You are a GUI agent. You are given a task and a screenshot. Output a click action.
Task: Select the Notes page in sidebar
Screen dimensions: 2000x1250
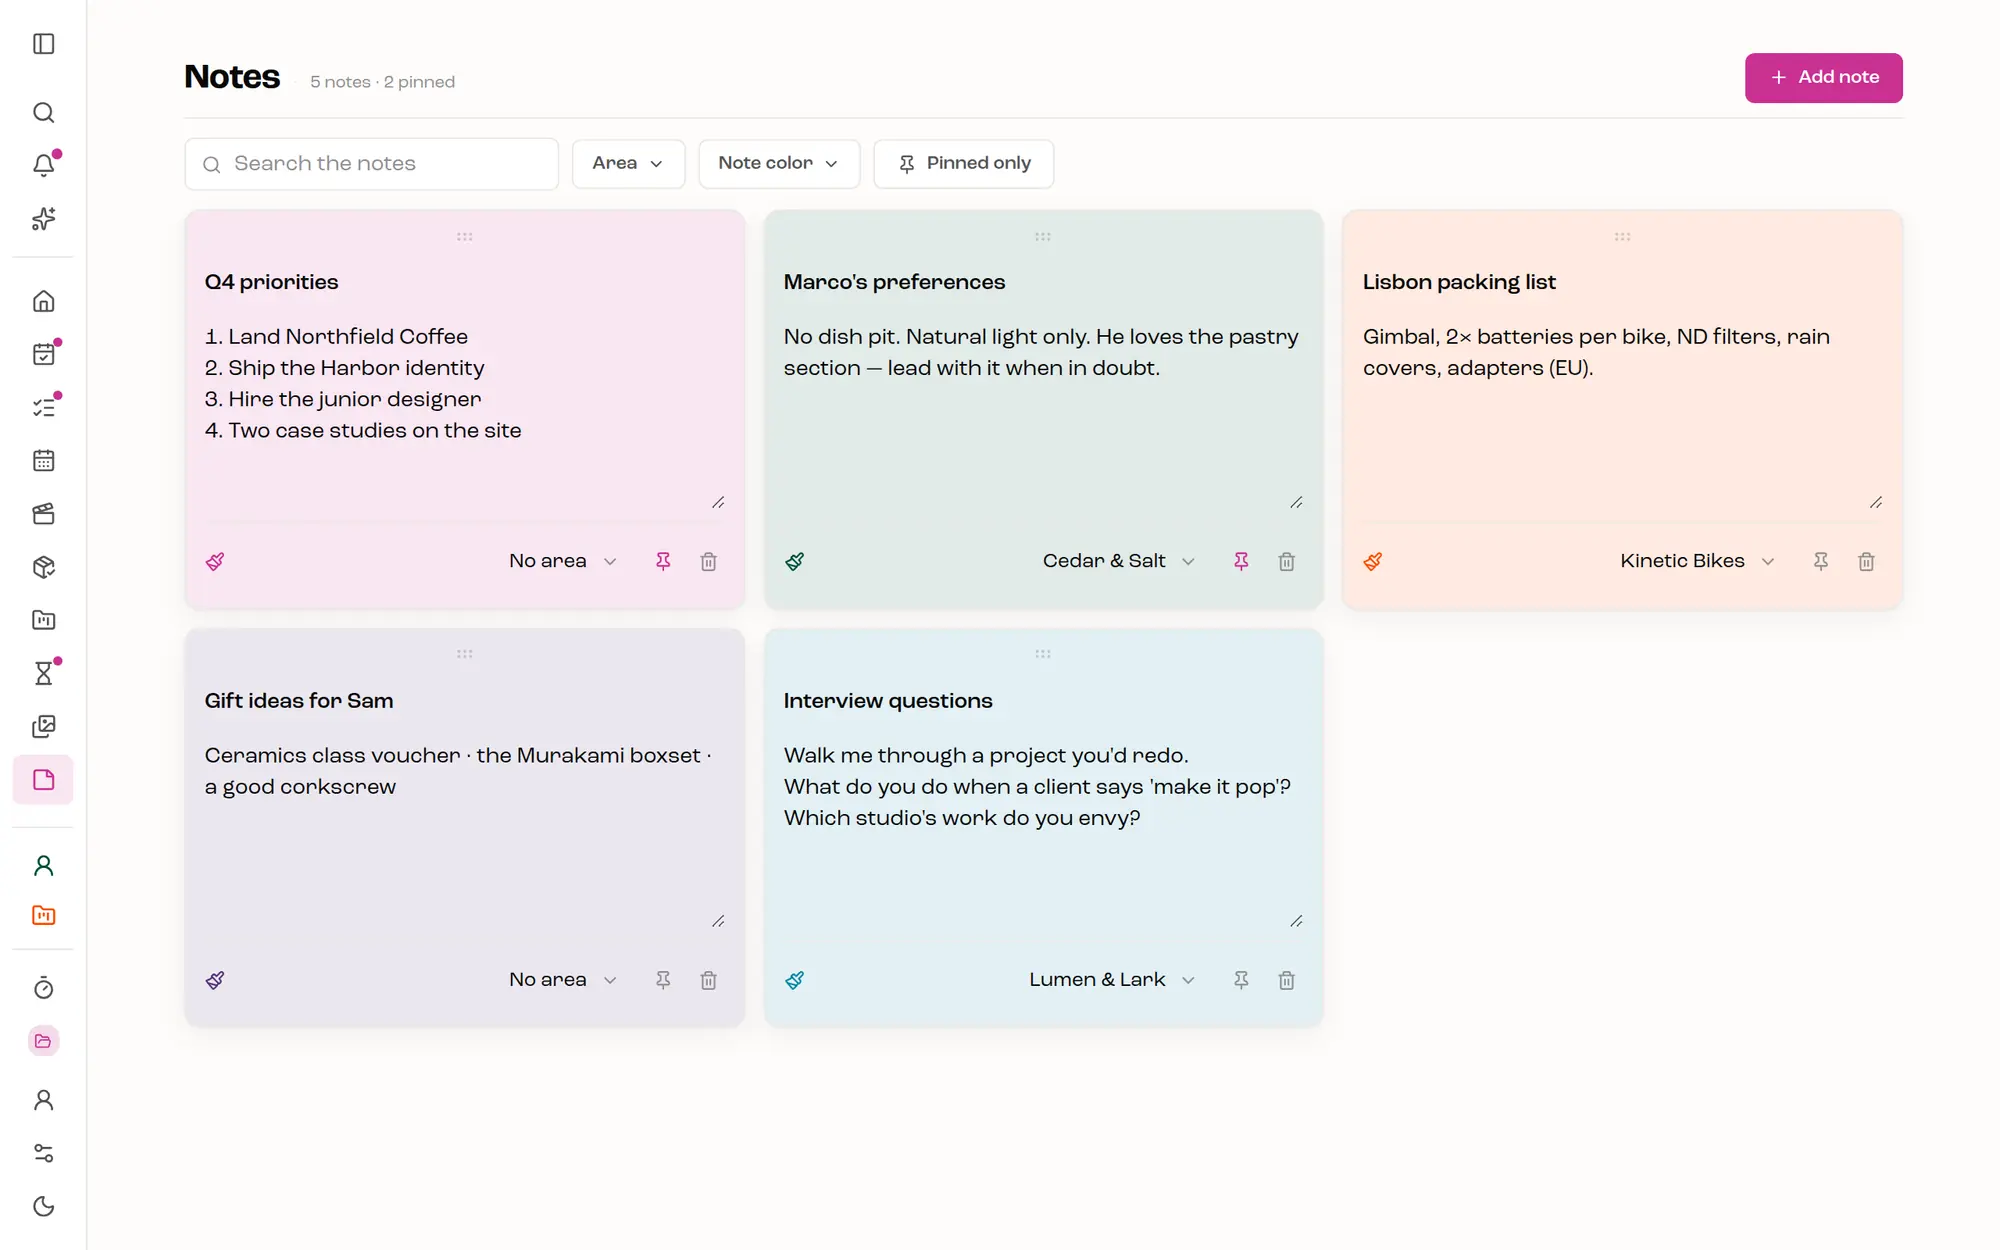[43, 780]
